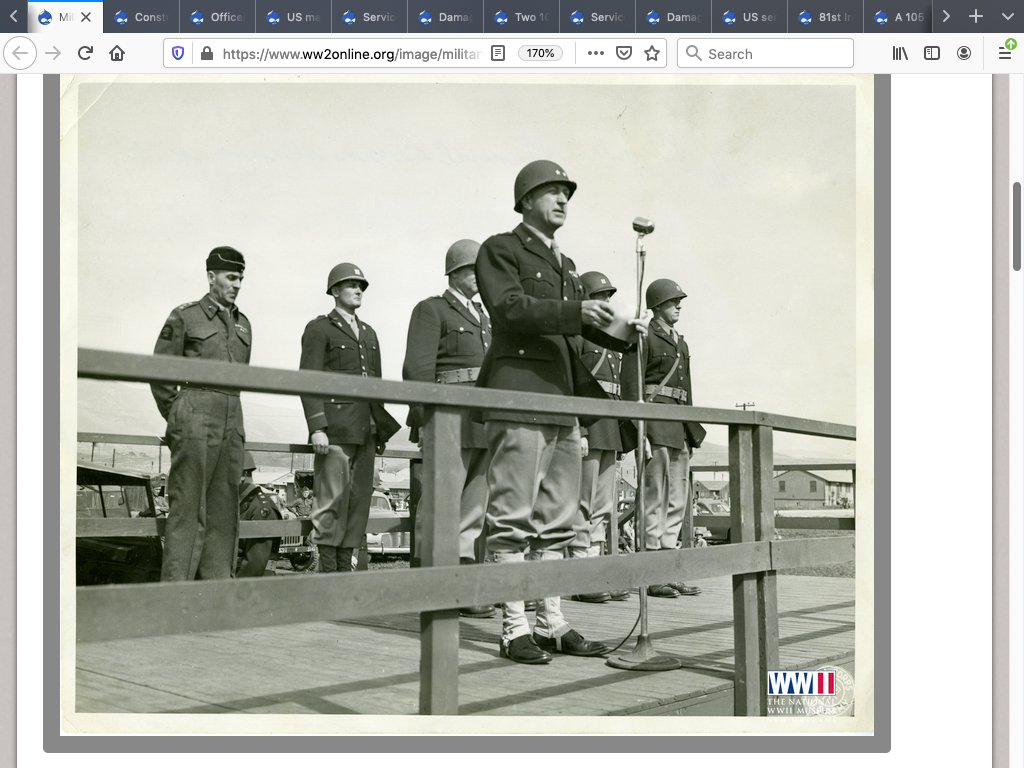The width and height of the screenshot is (1024, 768).
Task: Reset the 170% zoom level badge
Action: 541,53
